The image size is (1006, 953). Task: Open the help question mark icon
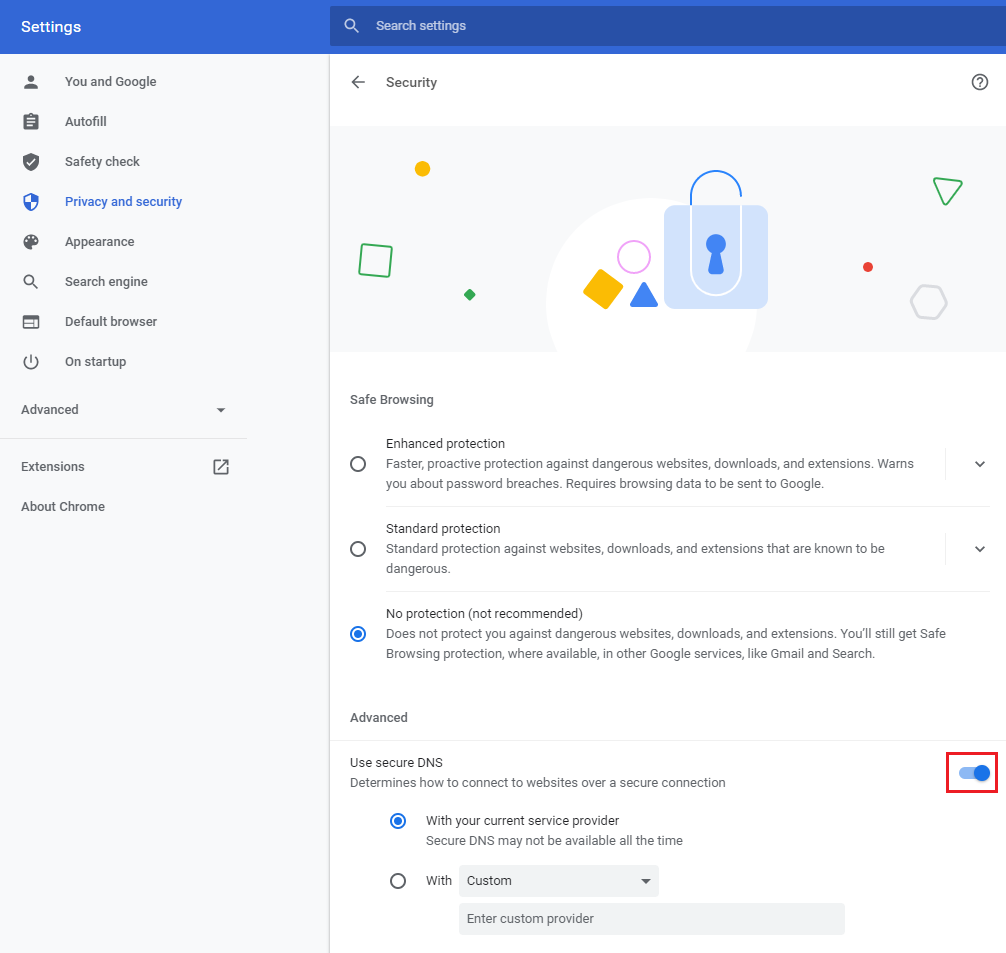tap(979, 82)
